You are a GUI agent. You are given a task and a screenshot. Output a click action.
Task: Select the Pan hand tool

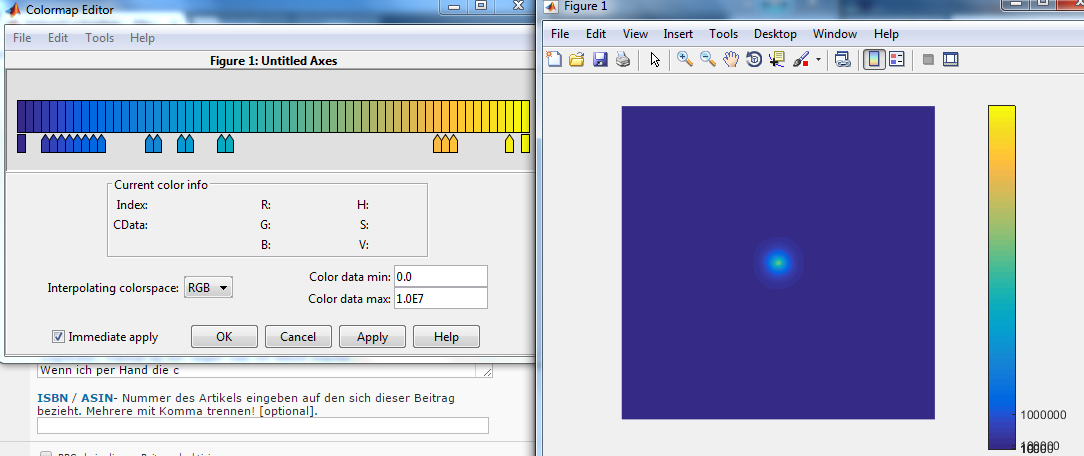(x=731, y=60)
